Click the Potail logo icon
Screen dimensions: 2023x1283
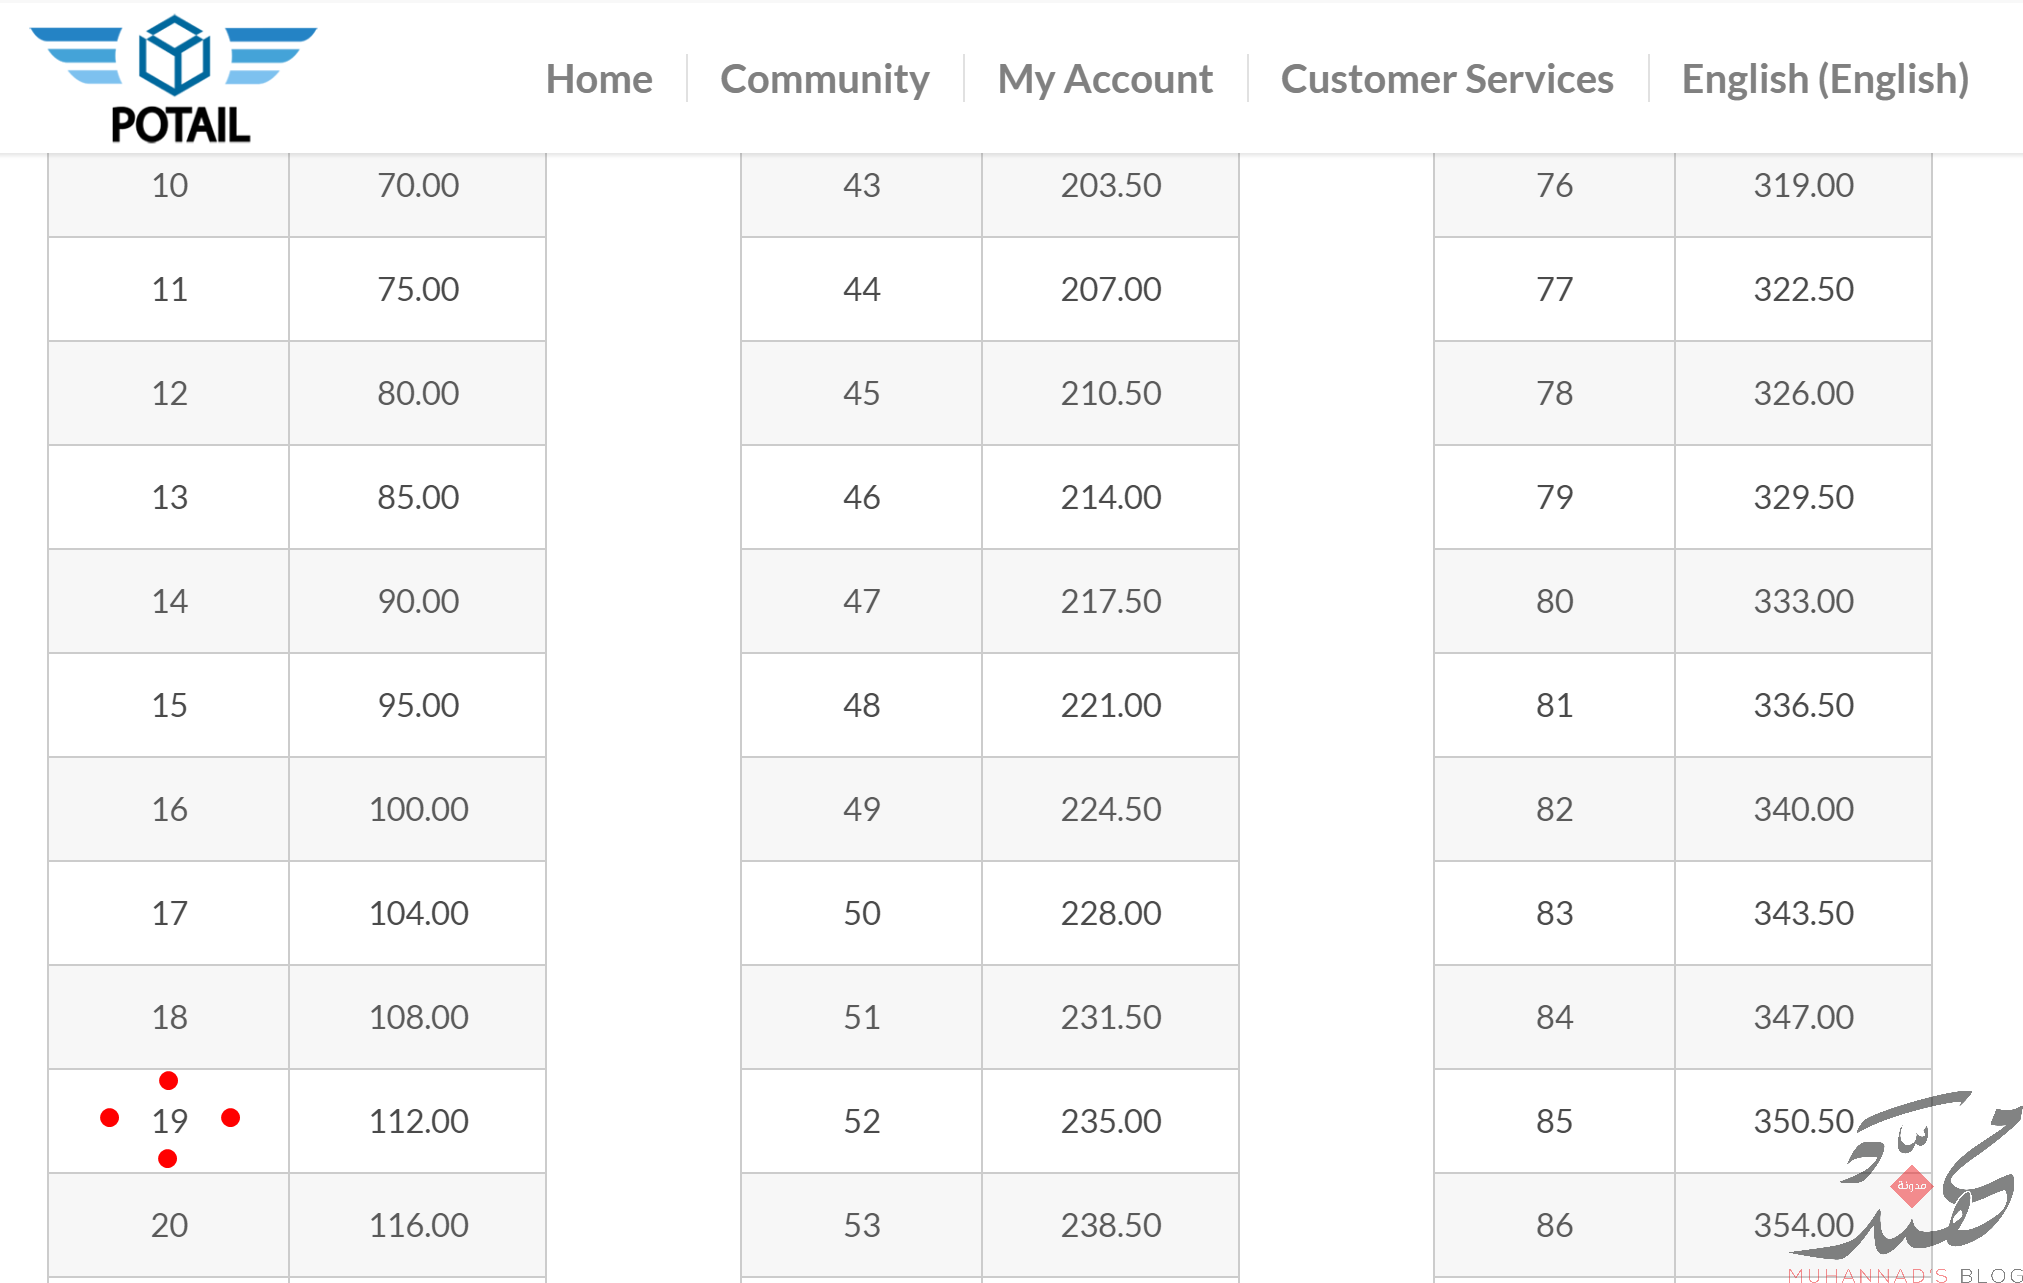[x=174, y=79]
